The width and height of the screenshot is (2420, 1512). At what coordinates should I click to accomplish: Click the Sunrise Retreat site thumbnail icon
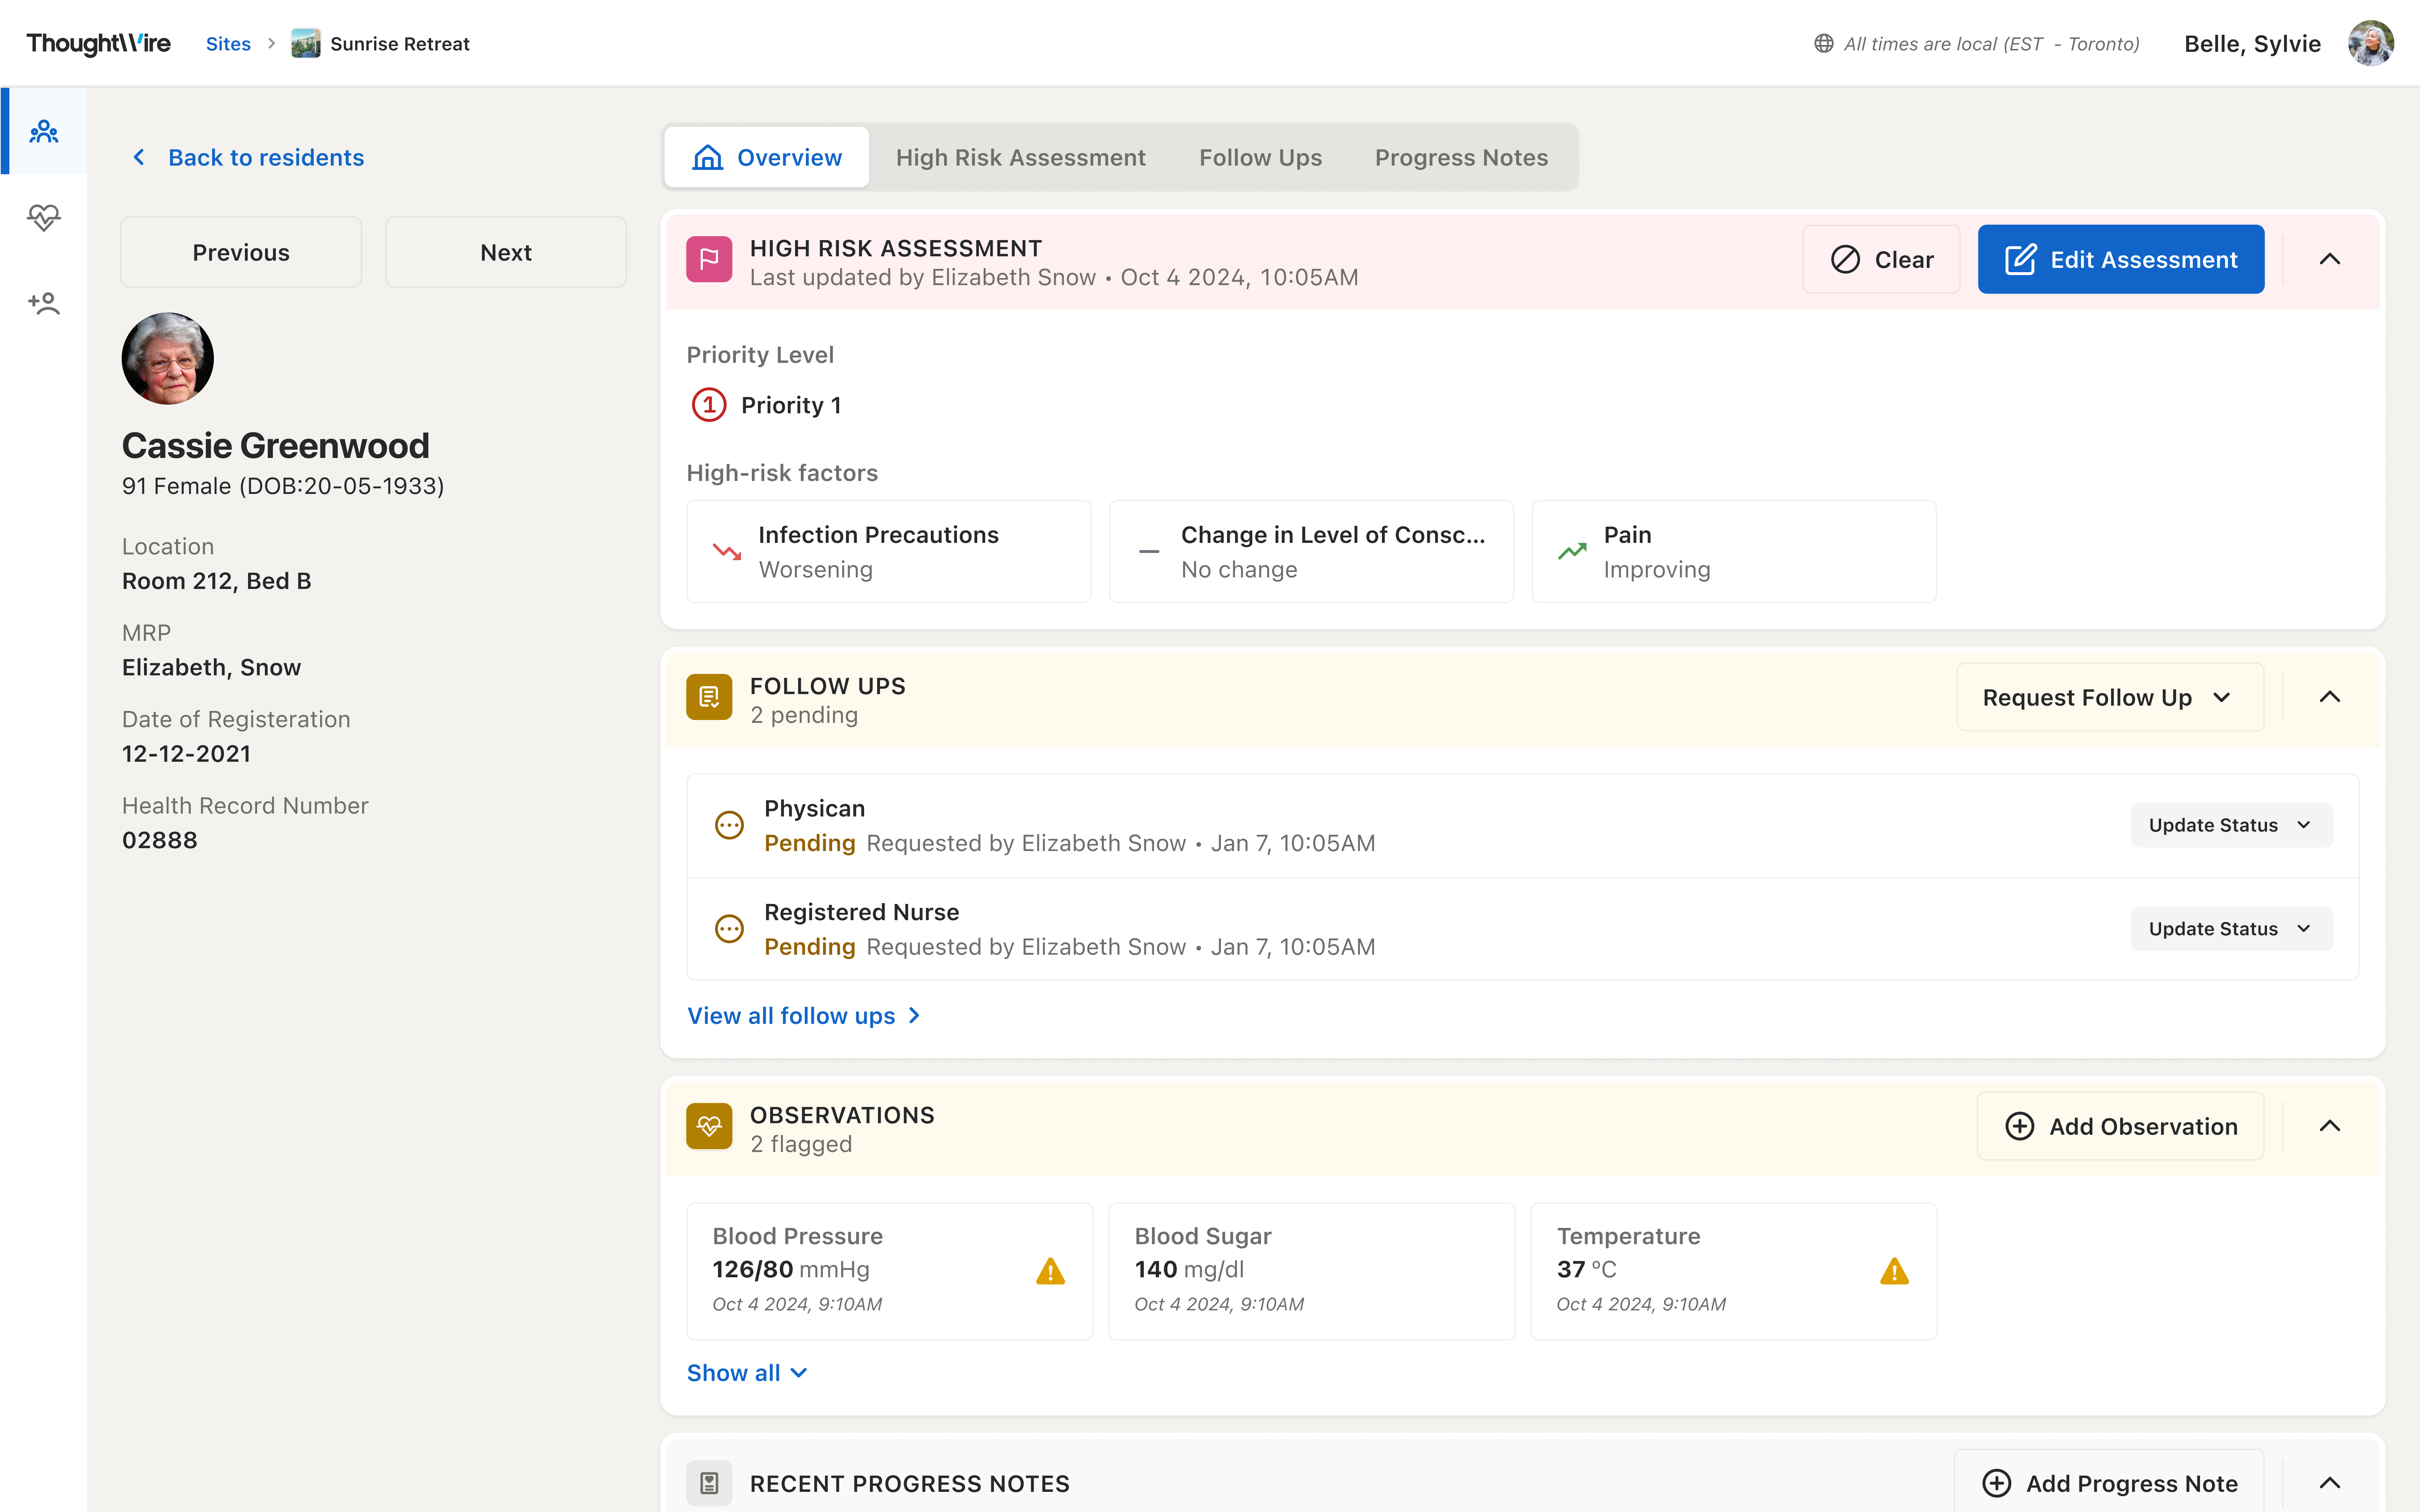(x=306, y=43)
